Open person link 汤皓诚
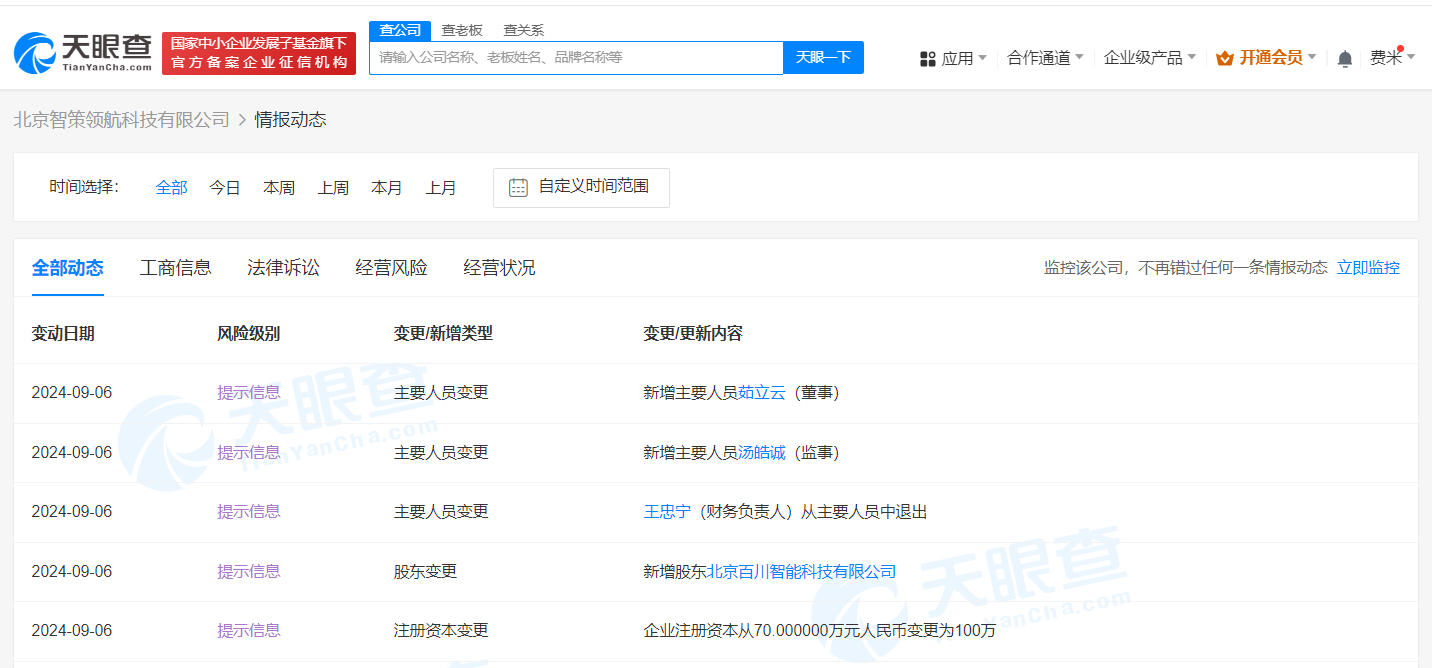 click(762, 453)
